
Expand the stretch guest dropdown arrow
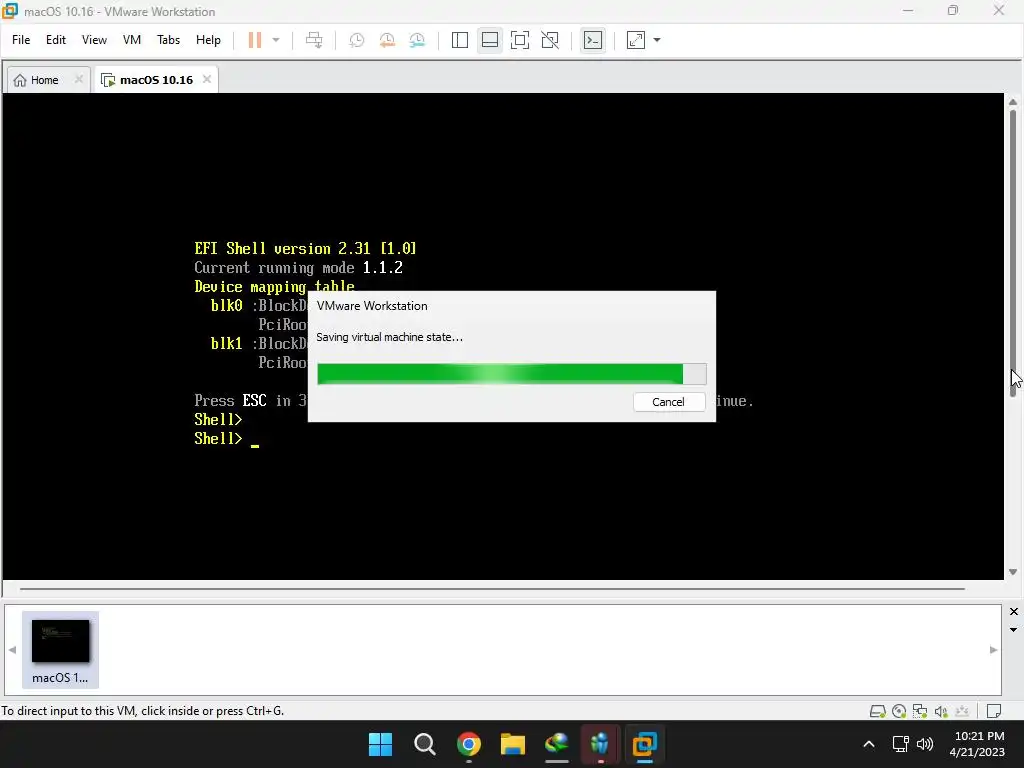[x=657, y=40]
